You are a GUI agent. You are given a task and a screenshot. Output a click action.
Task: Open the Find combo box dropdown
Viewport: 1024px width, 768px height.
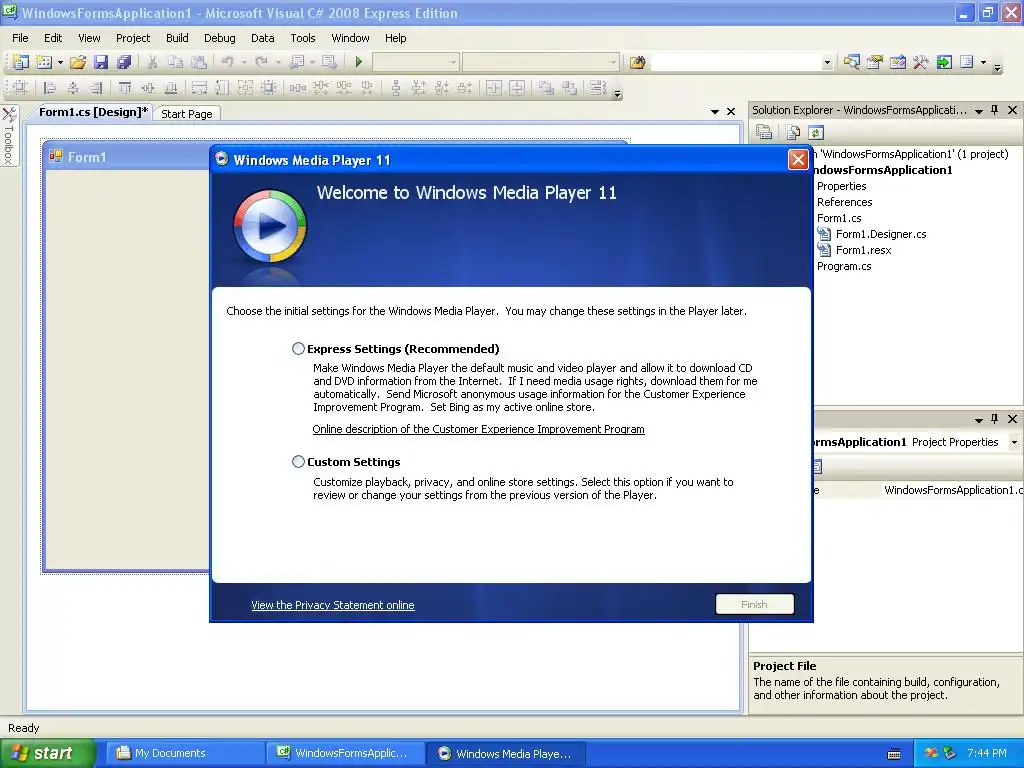click(827, 63)
